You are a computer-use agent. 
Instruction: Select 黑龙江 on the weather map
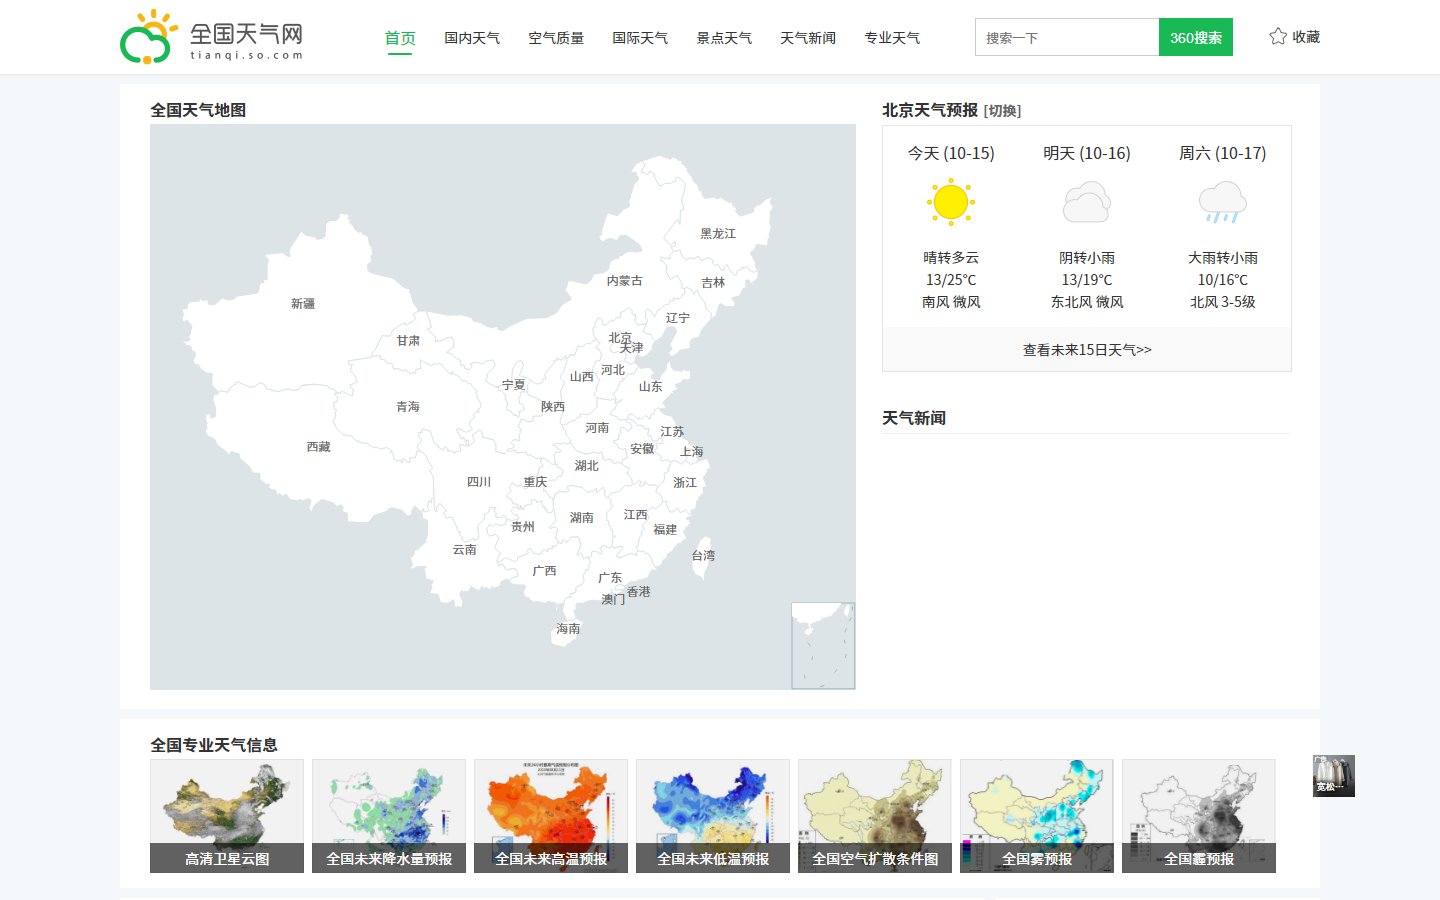718,234
